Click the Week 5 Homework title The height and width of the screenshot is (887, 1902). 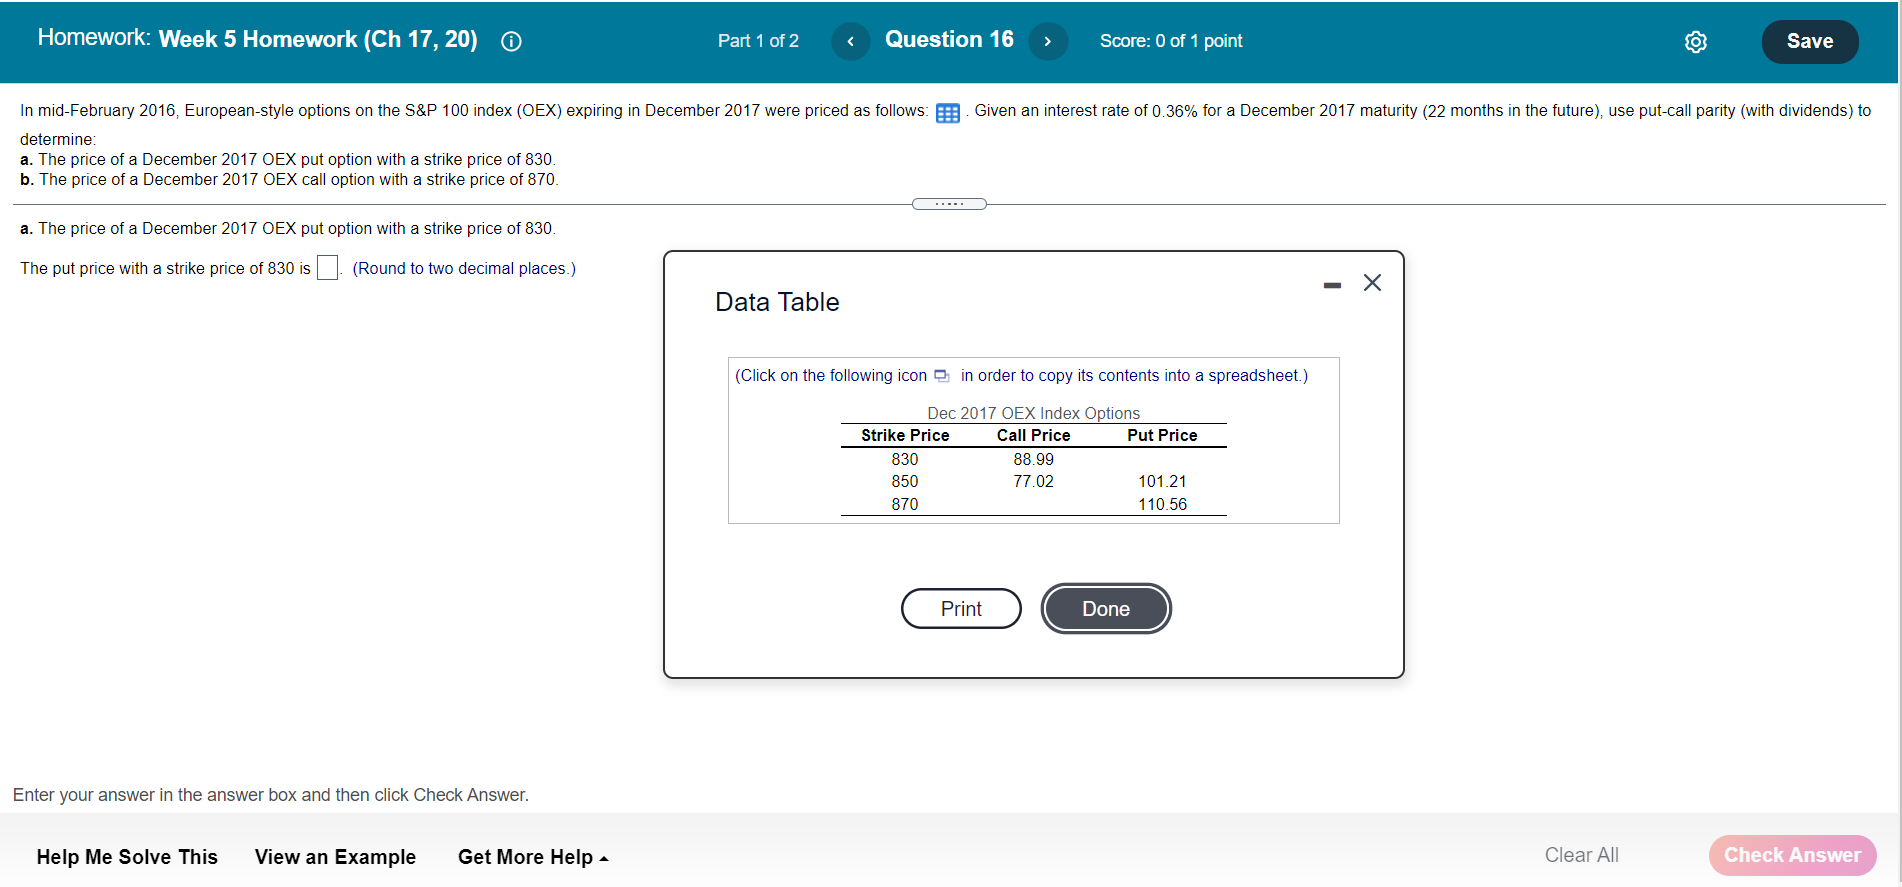318,39
